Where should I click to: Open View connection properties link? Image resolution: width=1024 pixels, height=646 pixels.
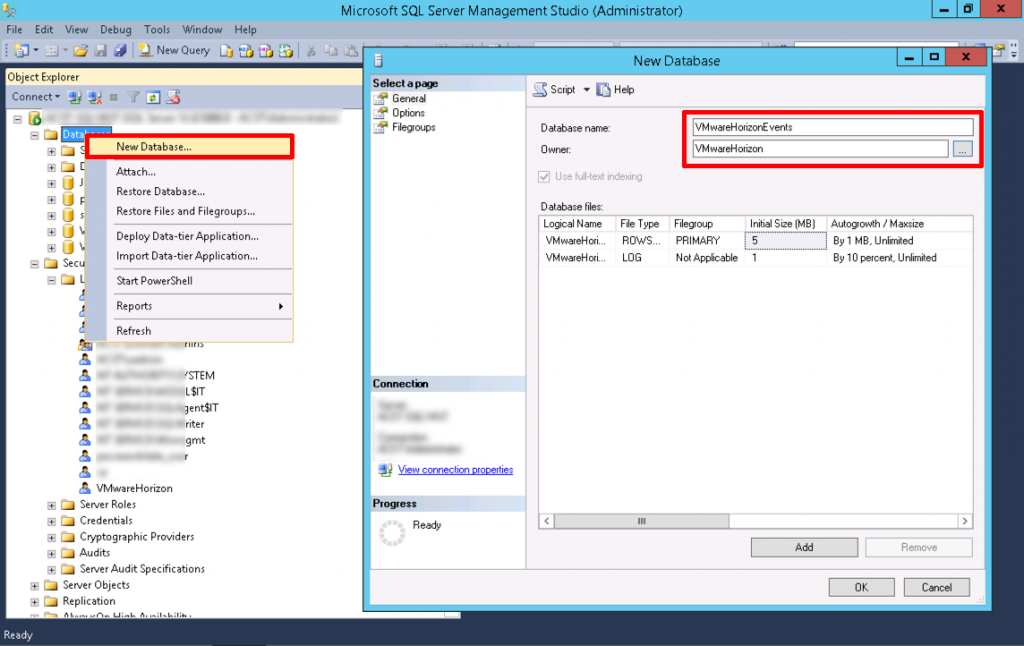pyautogui.click(x=455, y=469)
